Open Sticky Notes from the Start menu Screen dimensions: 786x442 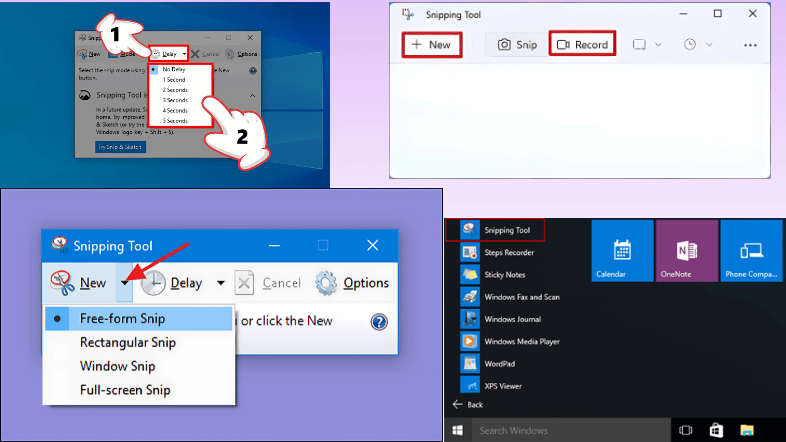click(x=493, y=275)
